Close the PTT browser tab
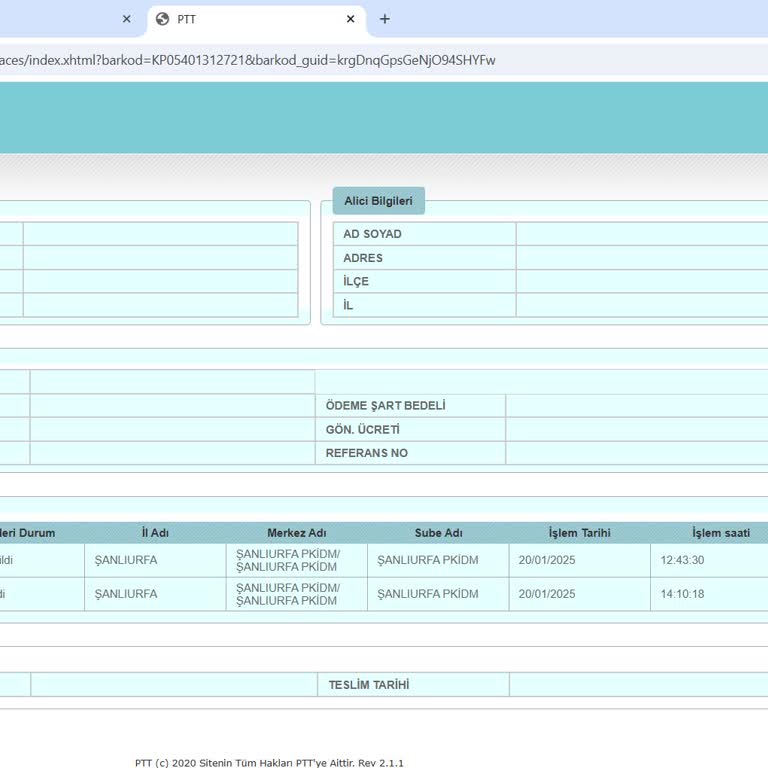 (x=350, y=19)
